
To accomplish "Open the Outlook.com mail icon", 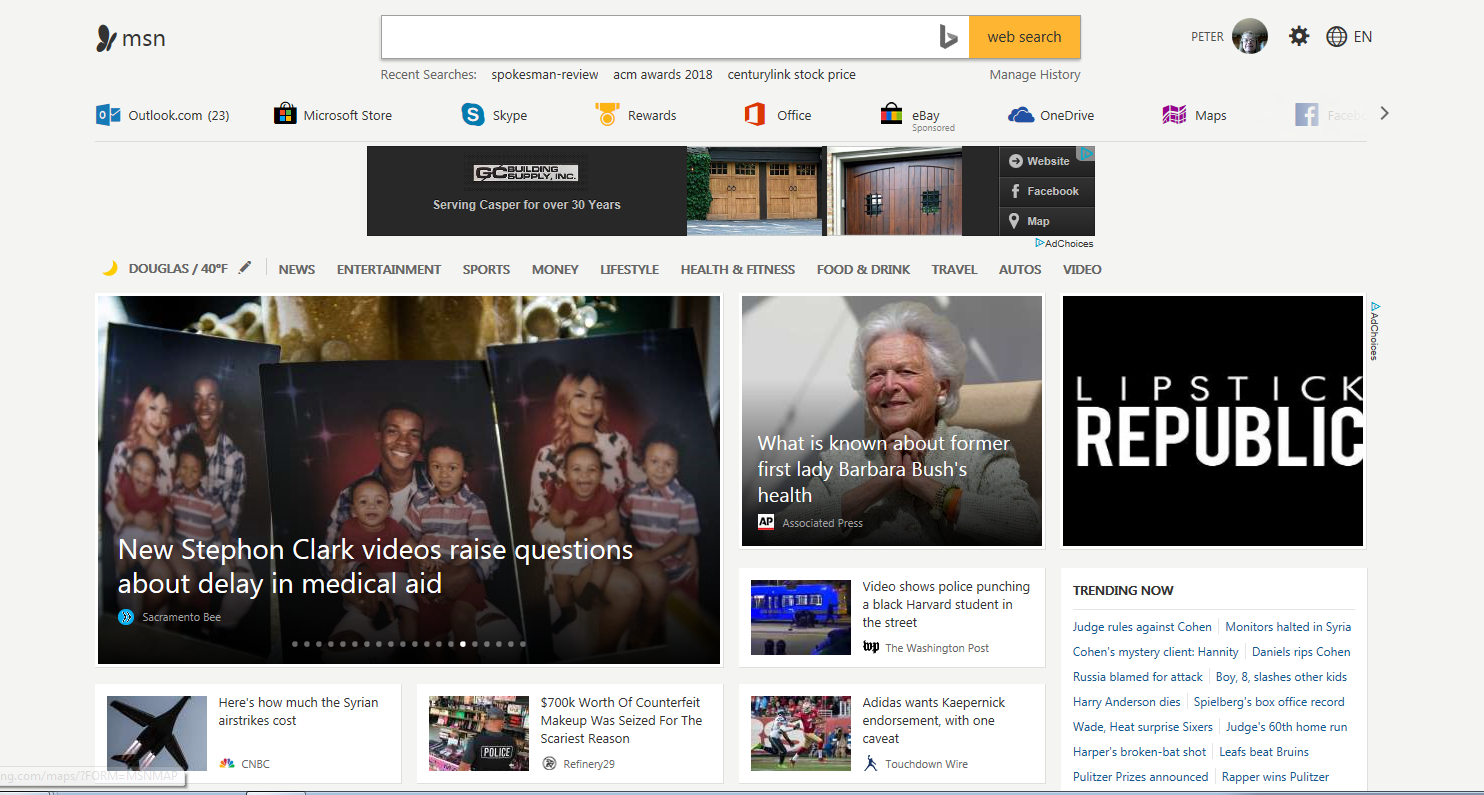I will pyautogui.click(x=108, y=115).
